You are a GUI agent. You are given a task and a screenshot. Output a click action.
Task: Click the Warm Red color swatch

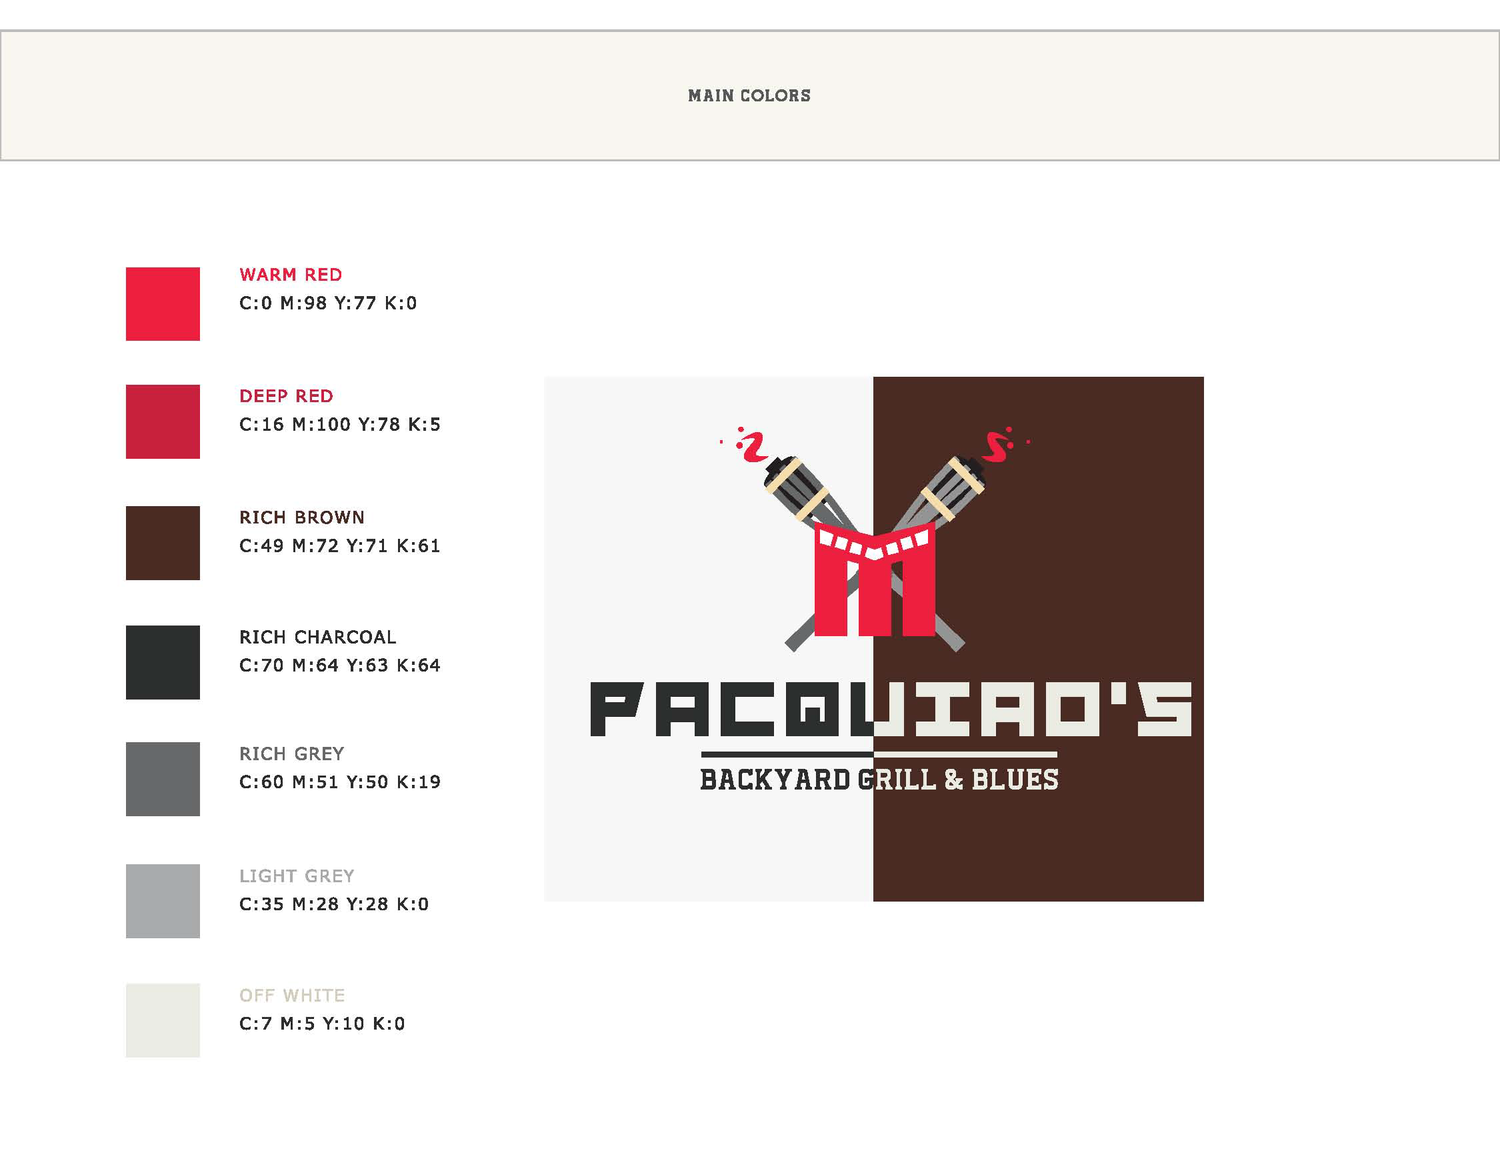pos(163,304)
